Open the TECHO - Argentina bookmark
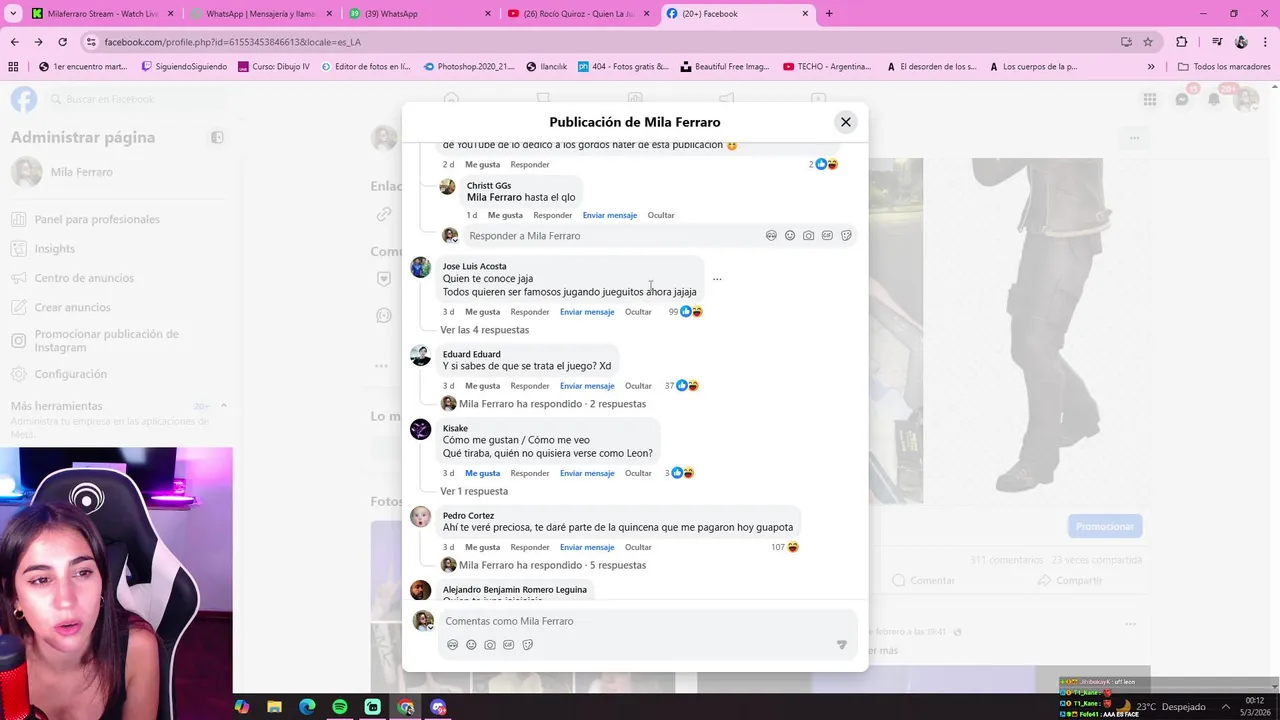 [x=827, y=67]
